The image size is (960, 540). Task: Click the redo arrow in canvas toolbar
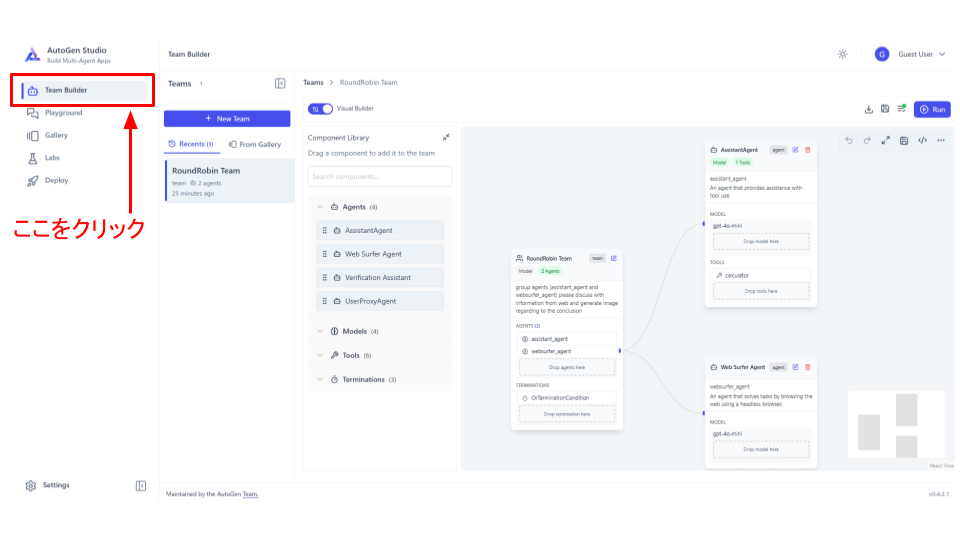click(x=867, y=141)
